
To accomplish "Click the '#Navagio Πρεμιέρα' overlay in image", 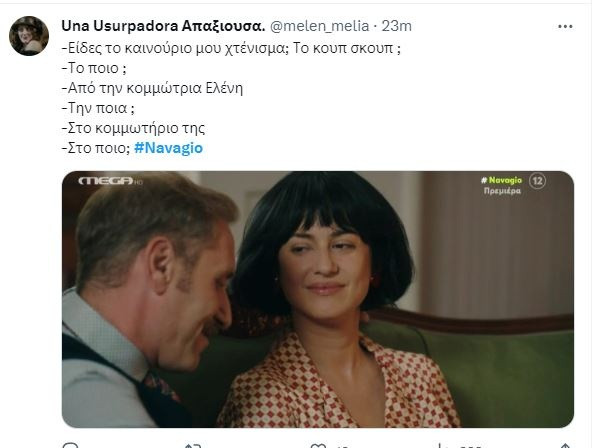I will 501,185.
